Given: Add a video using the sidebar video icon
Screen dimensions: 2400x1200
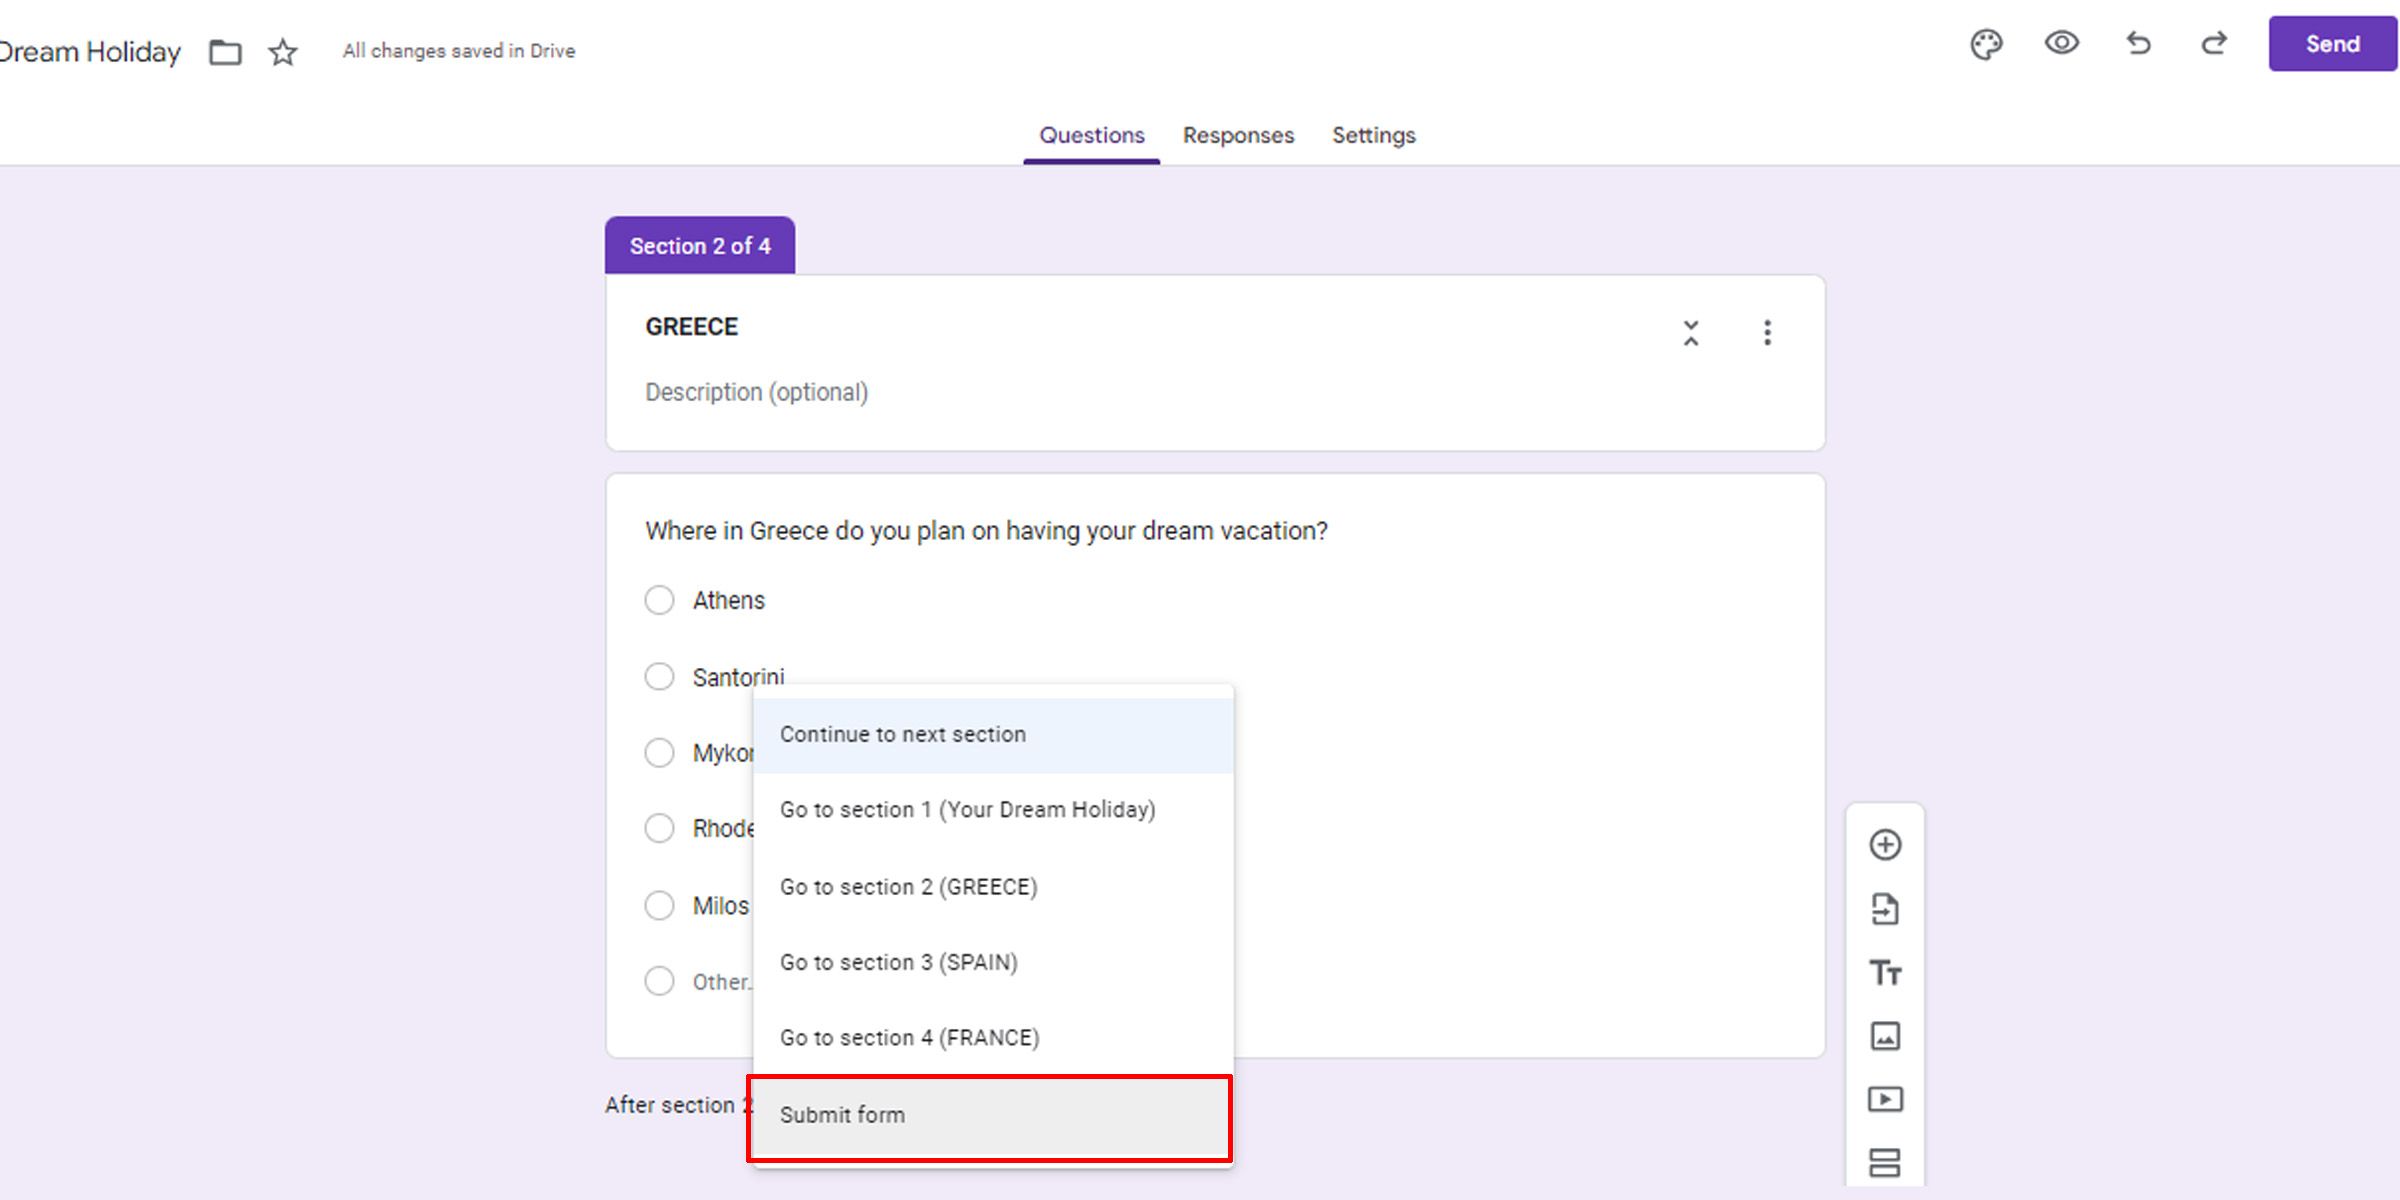Looking at the screenshot, I should pyautogui.click(x=1887, y=1100).
